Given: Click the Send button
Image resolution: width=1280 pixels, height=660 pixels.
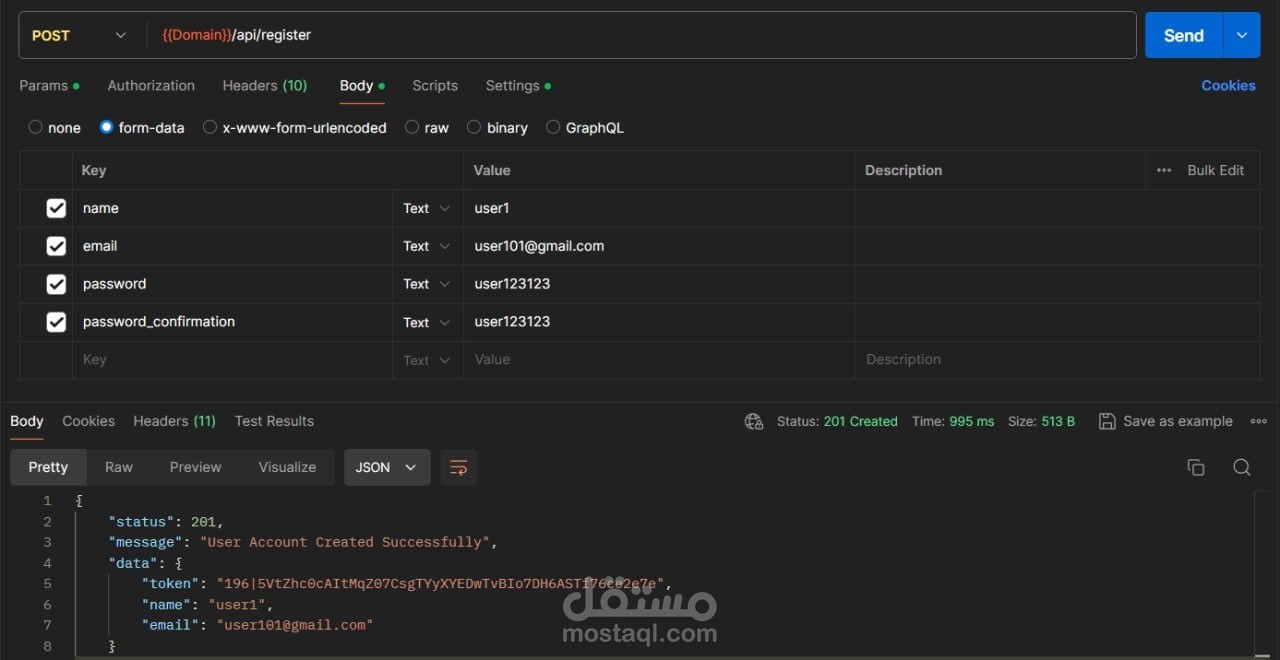Looking at the screenshot, I should coord(1183,35).
